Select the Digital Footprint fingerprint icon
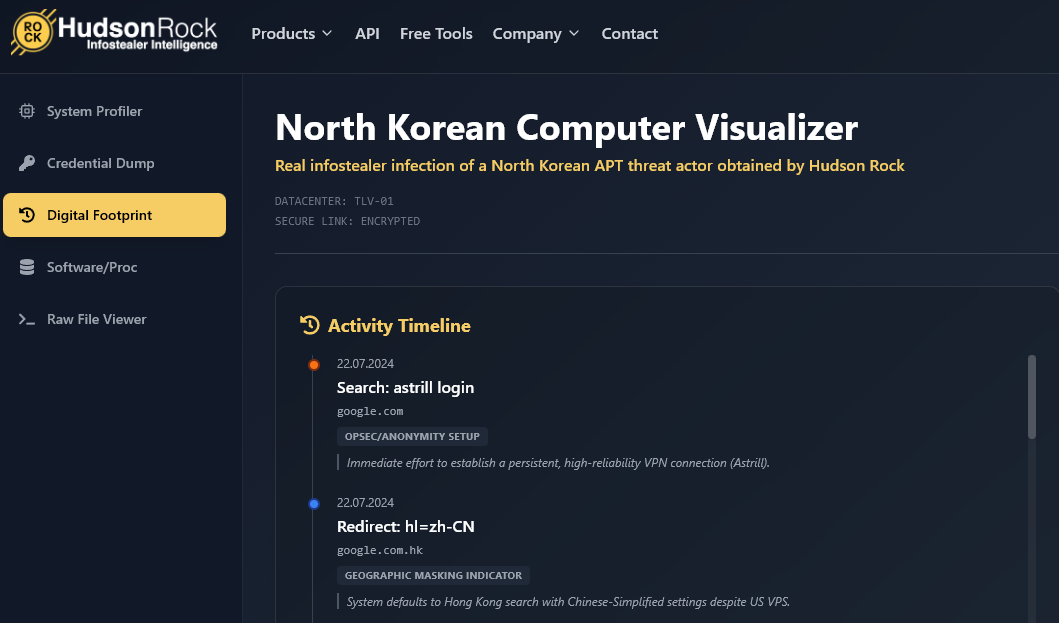 click(29, 214)
